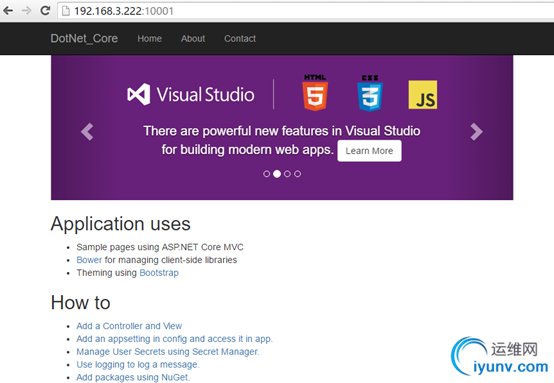Click the browser forward arrow
The height and width of the screenshot is (383, 554).
pos(27,11)
